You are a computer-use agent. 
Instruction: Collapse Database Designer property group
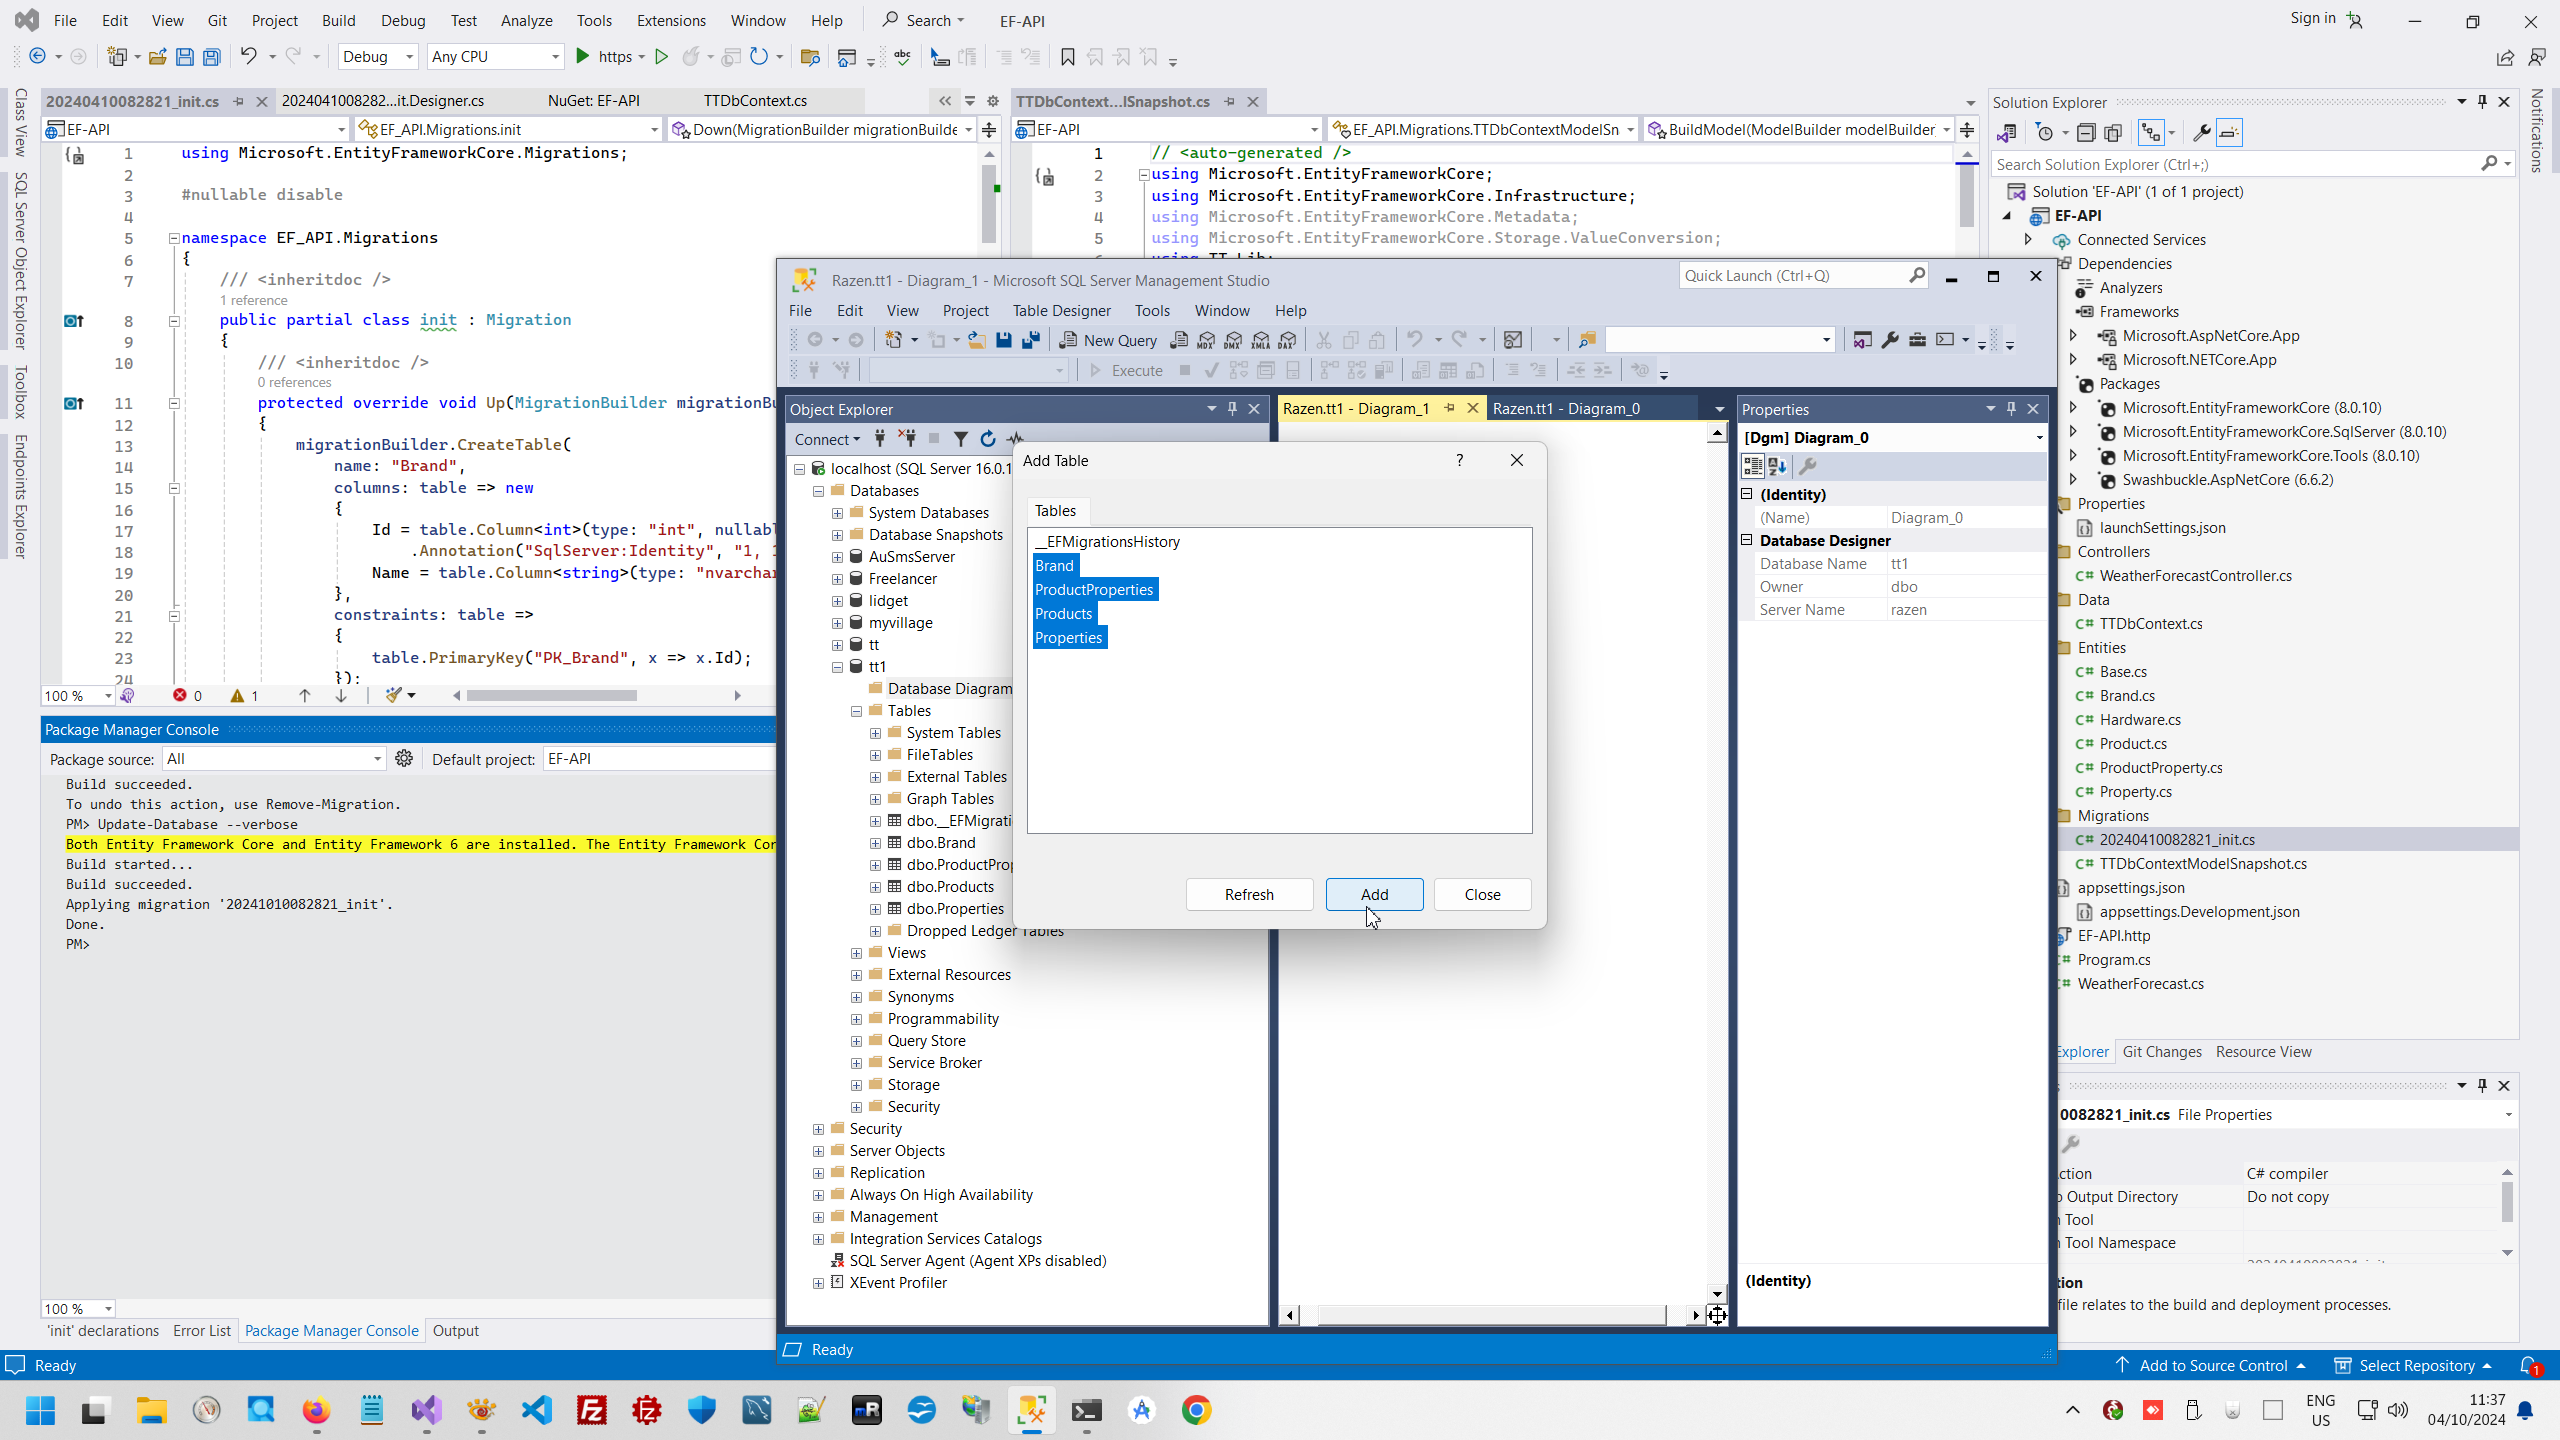pyautogui.click(x=1747, y=540)
